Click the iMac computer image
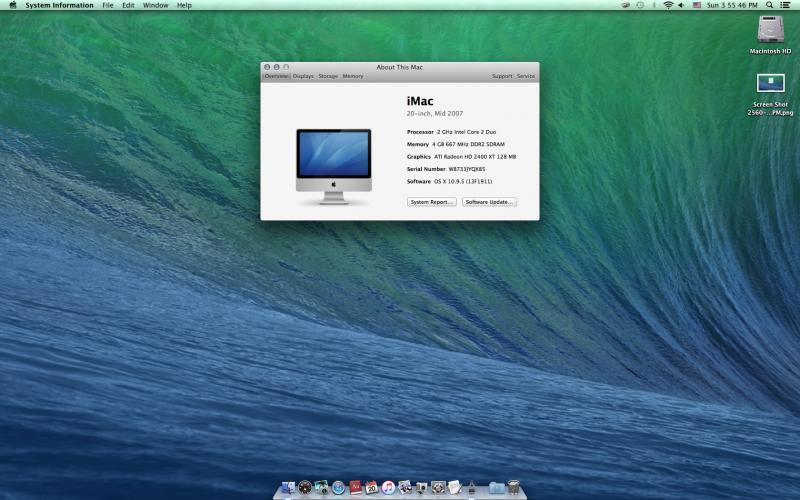 pyautogui.click(x=334, y=167)
